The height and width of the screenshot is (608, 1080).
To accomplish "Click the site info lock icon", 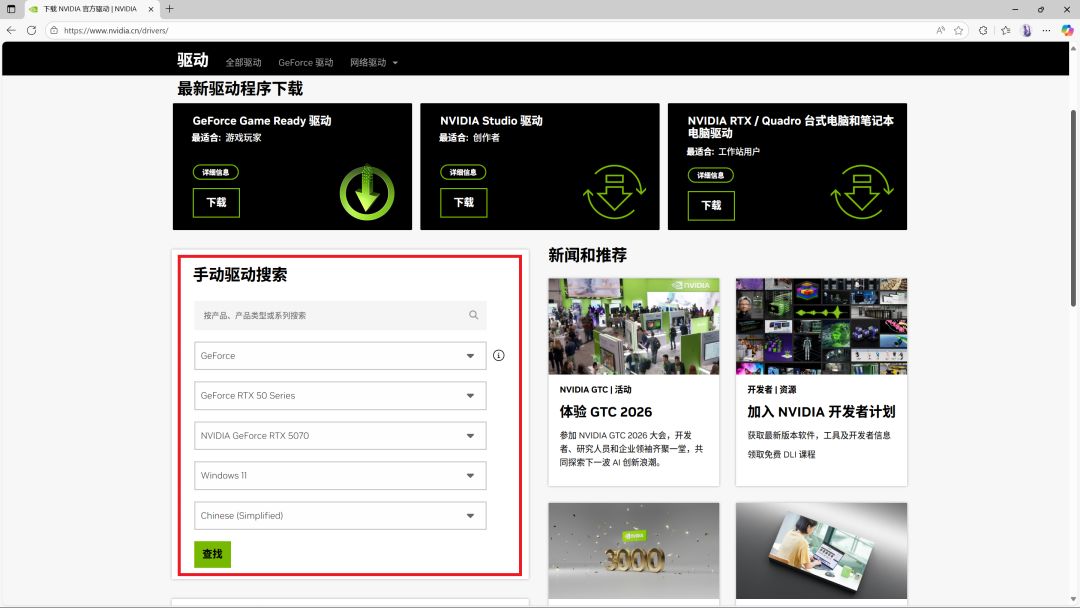I will click(54, 30).
